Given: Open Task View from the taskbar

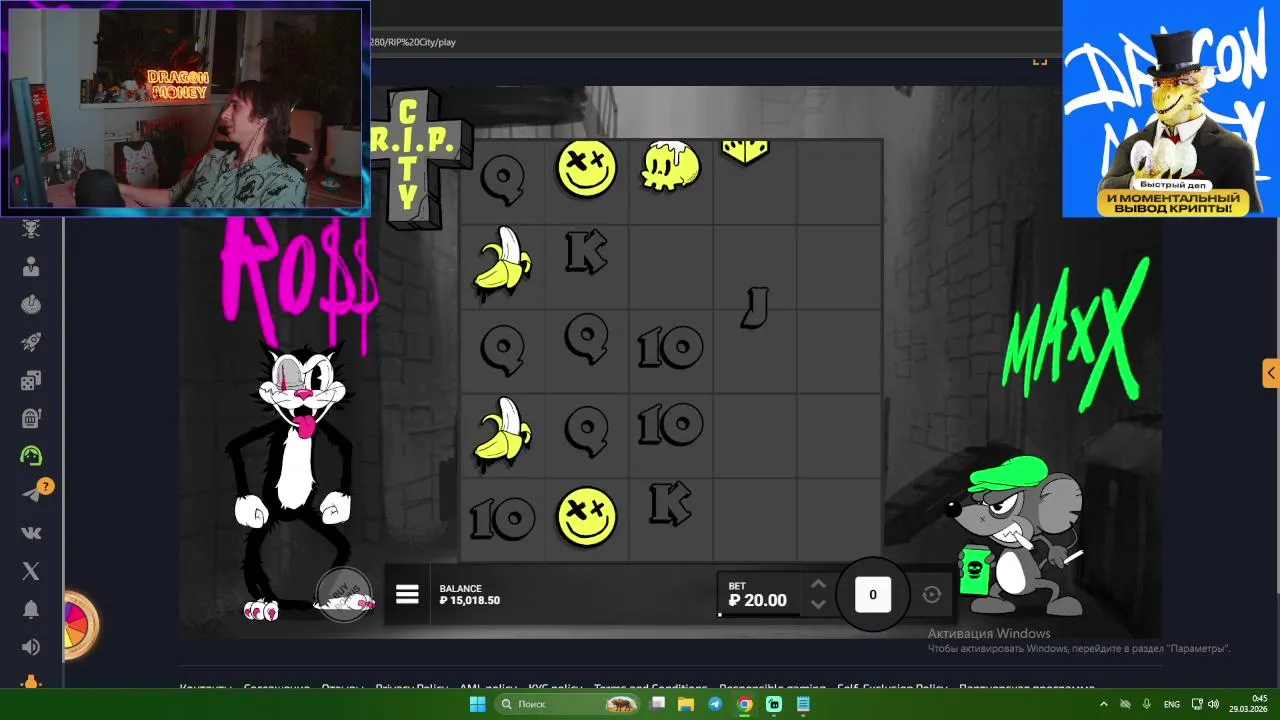Looking at the screenshot, I should (658, 704).
